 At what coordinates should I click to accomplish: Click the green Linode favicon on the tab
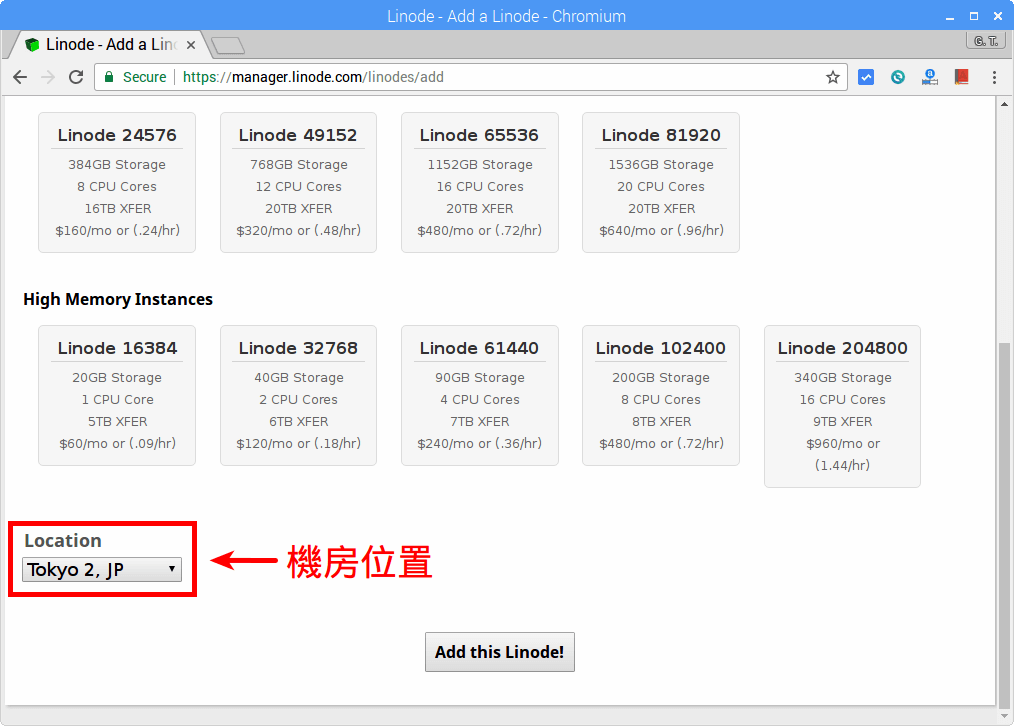point(30,44)
